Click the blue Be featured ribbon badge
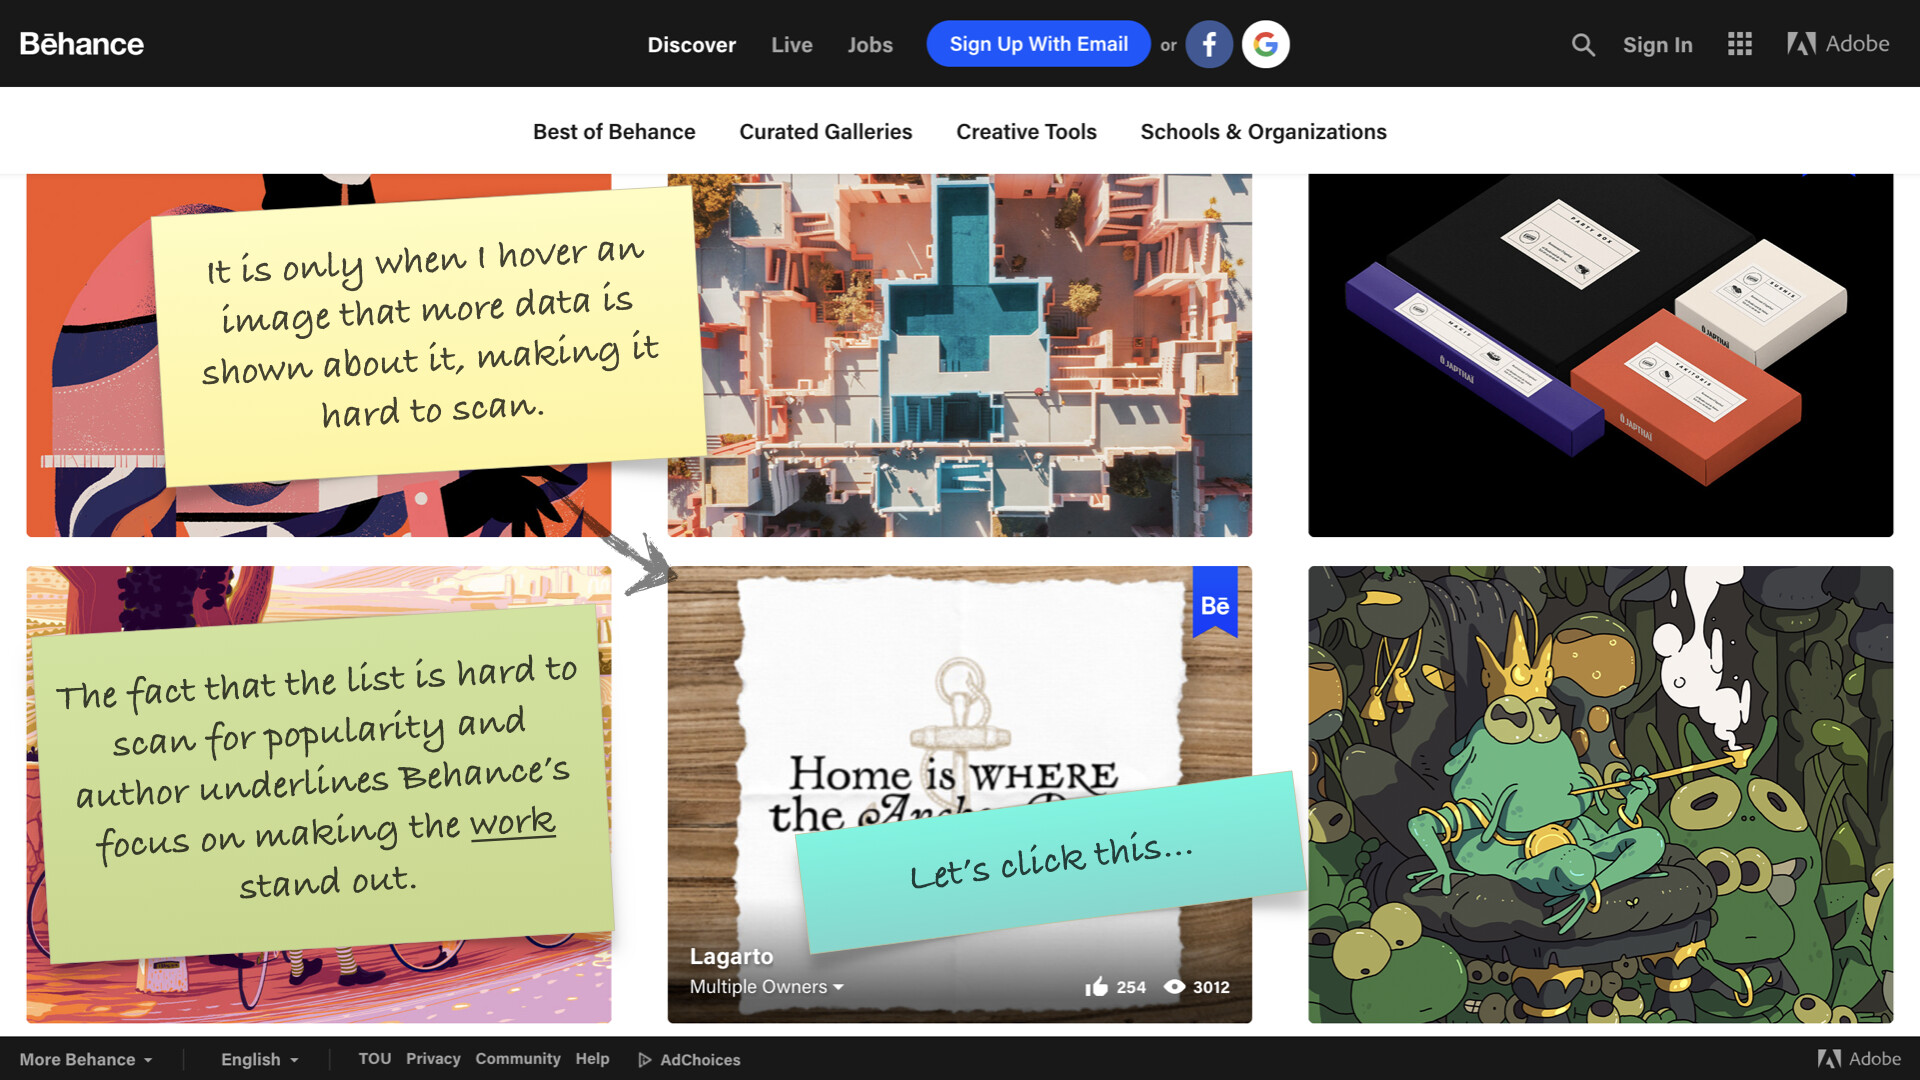 click(1215, 603)
